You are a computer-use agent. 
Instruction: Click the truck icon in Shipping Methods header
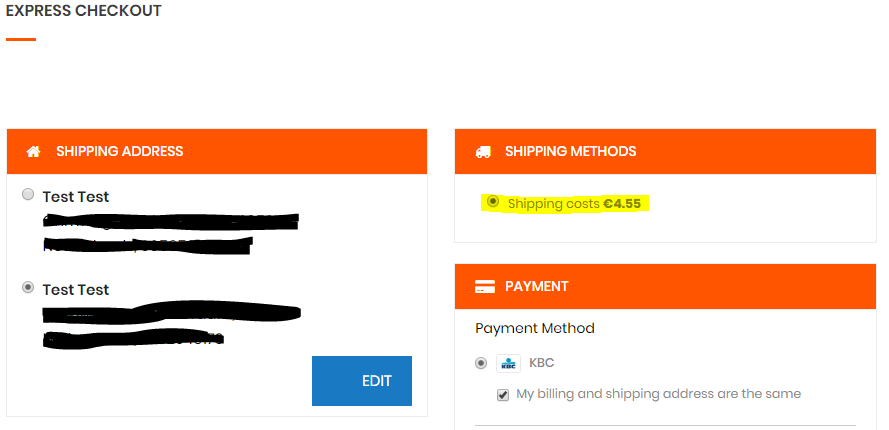click(483, 152)
